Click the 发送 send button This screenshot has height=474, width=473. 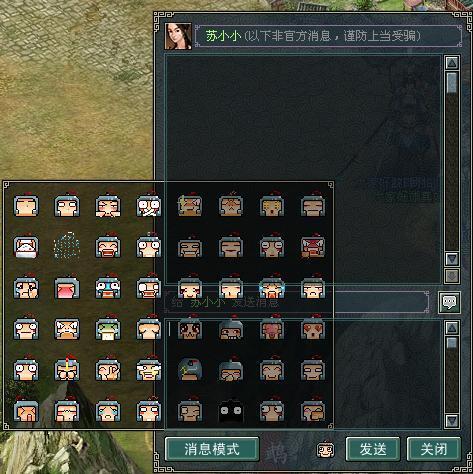coord(373,449)
